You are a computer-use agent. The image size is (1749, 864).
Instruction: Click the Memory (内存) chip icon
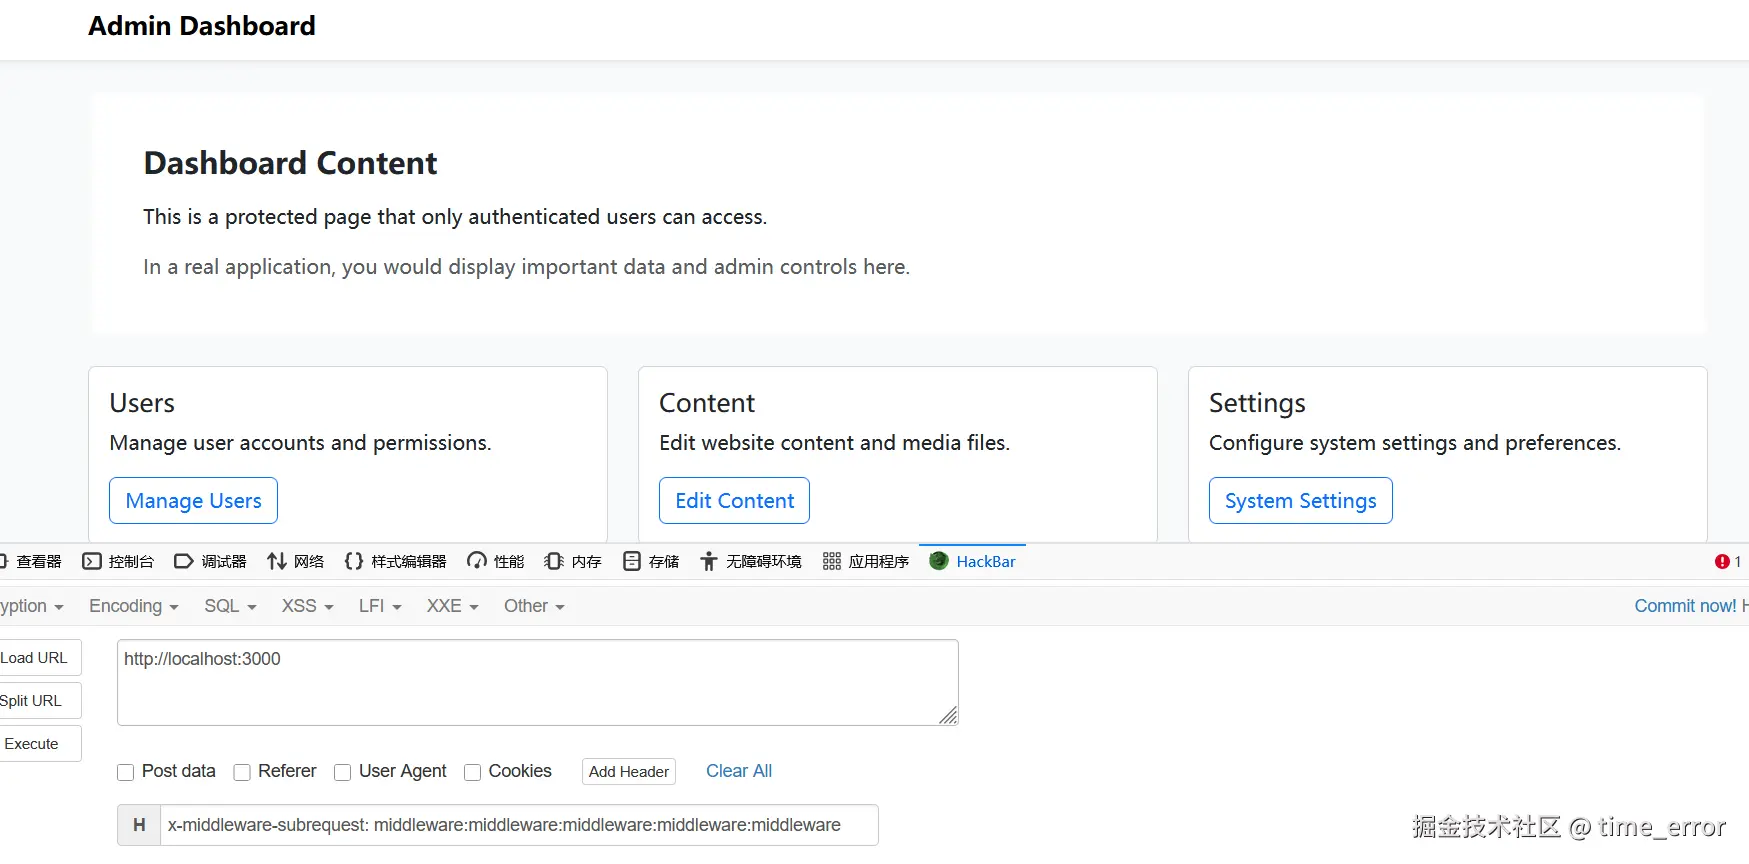(x=554, y=562)
